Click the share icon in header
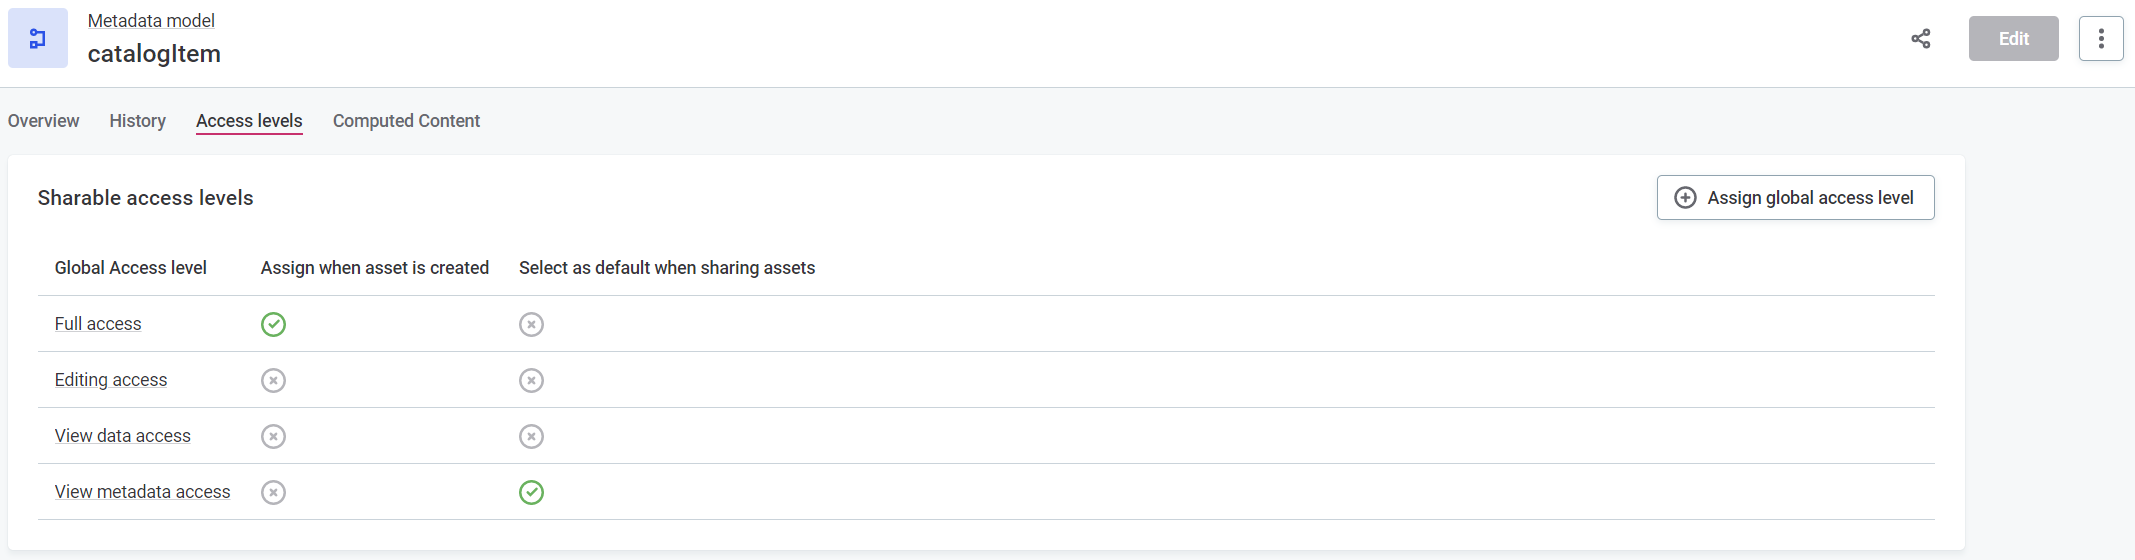Screen dimensions: 2135x560 (1920, 39)
